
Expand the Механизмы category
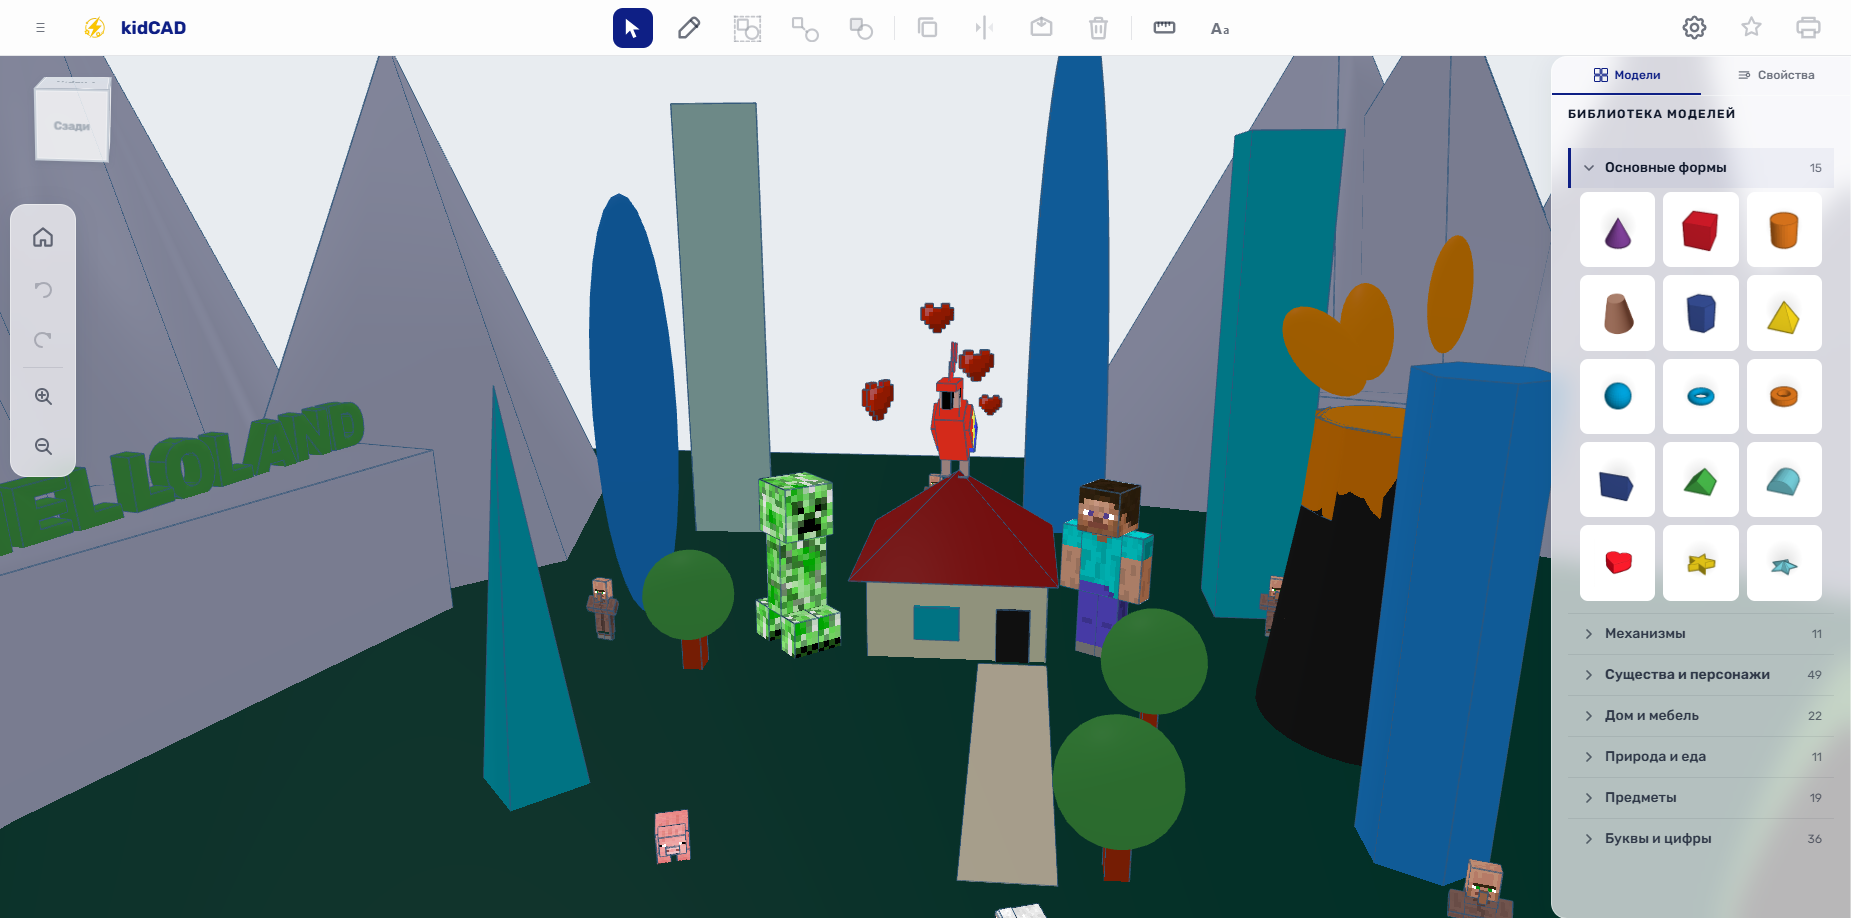pyautogui.click(x=1701, y=634)
